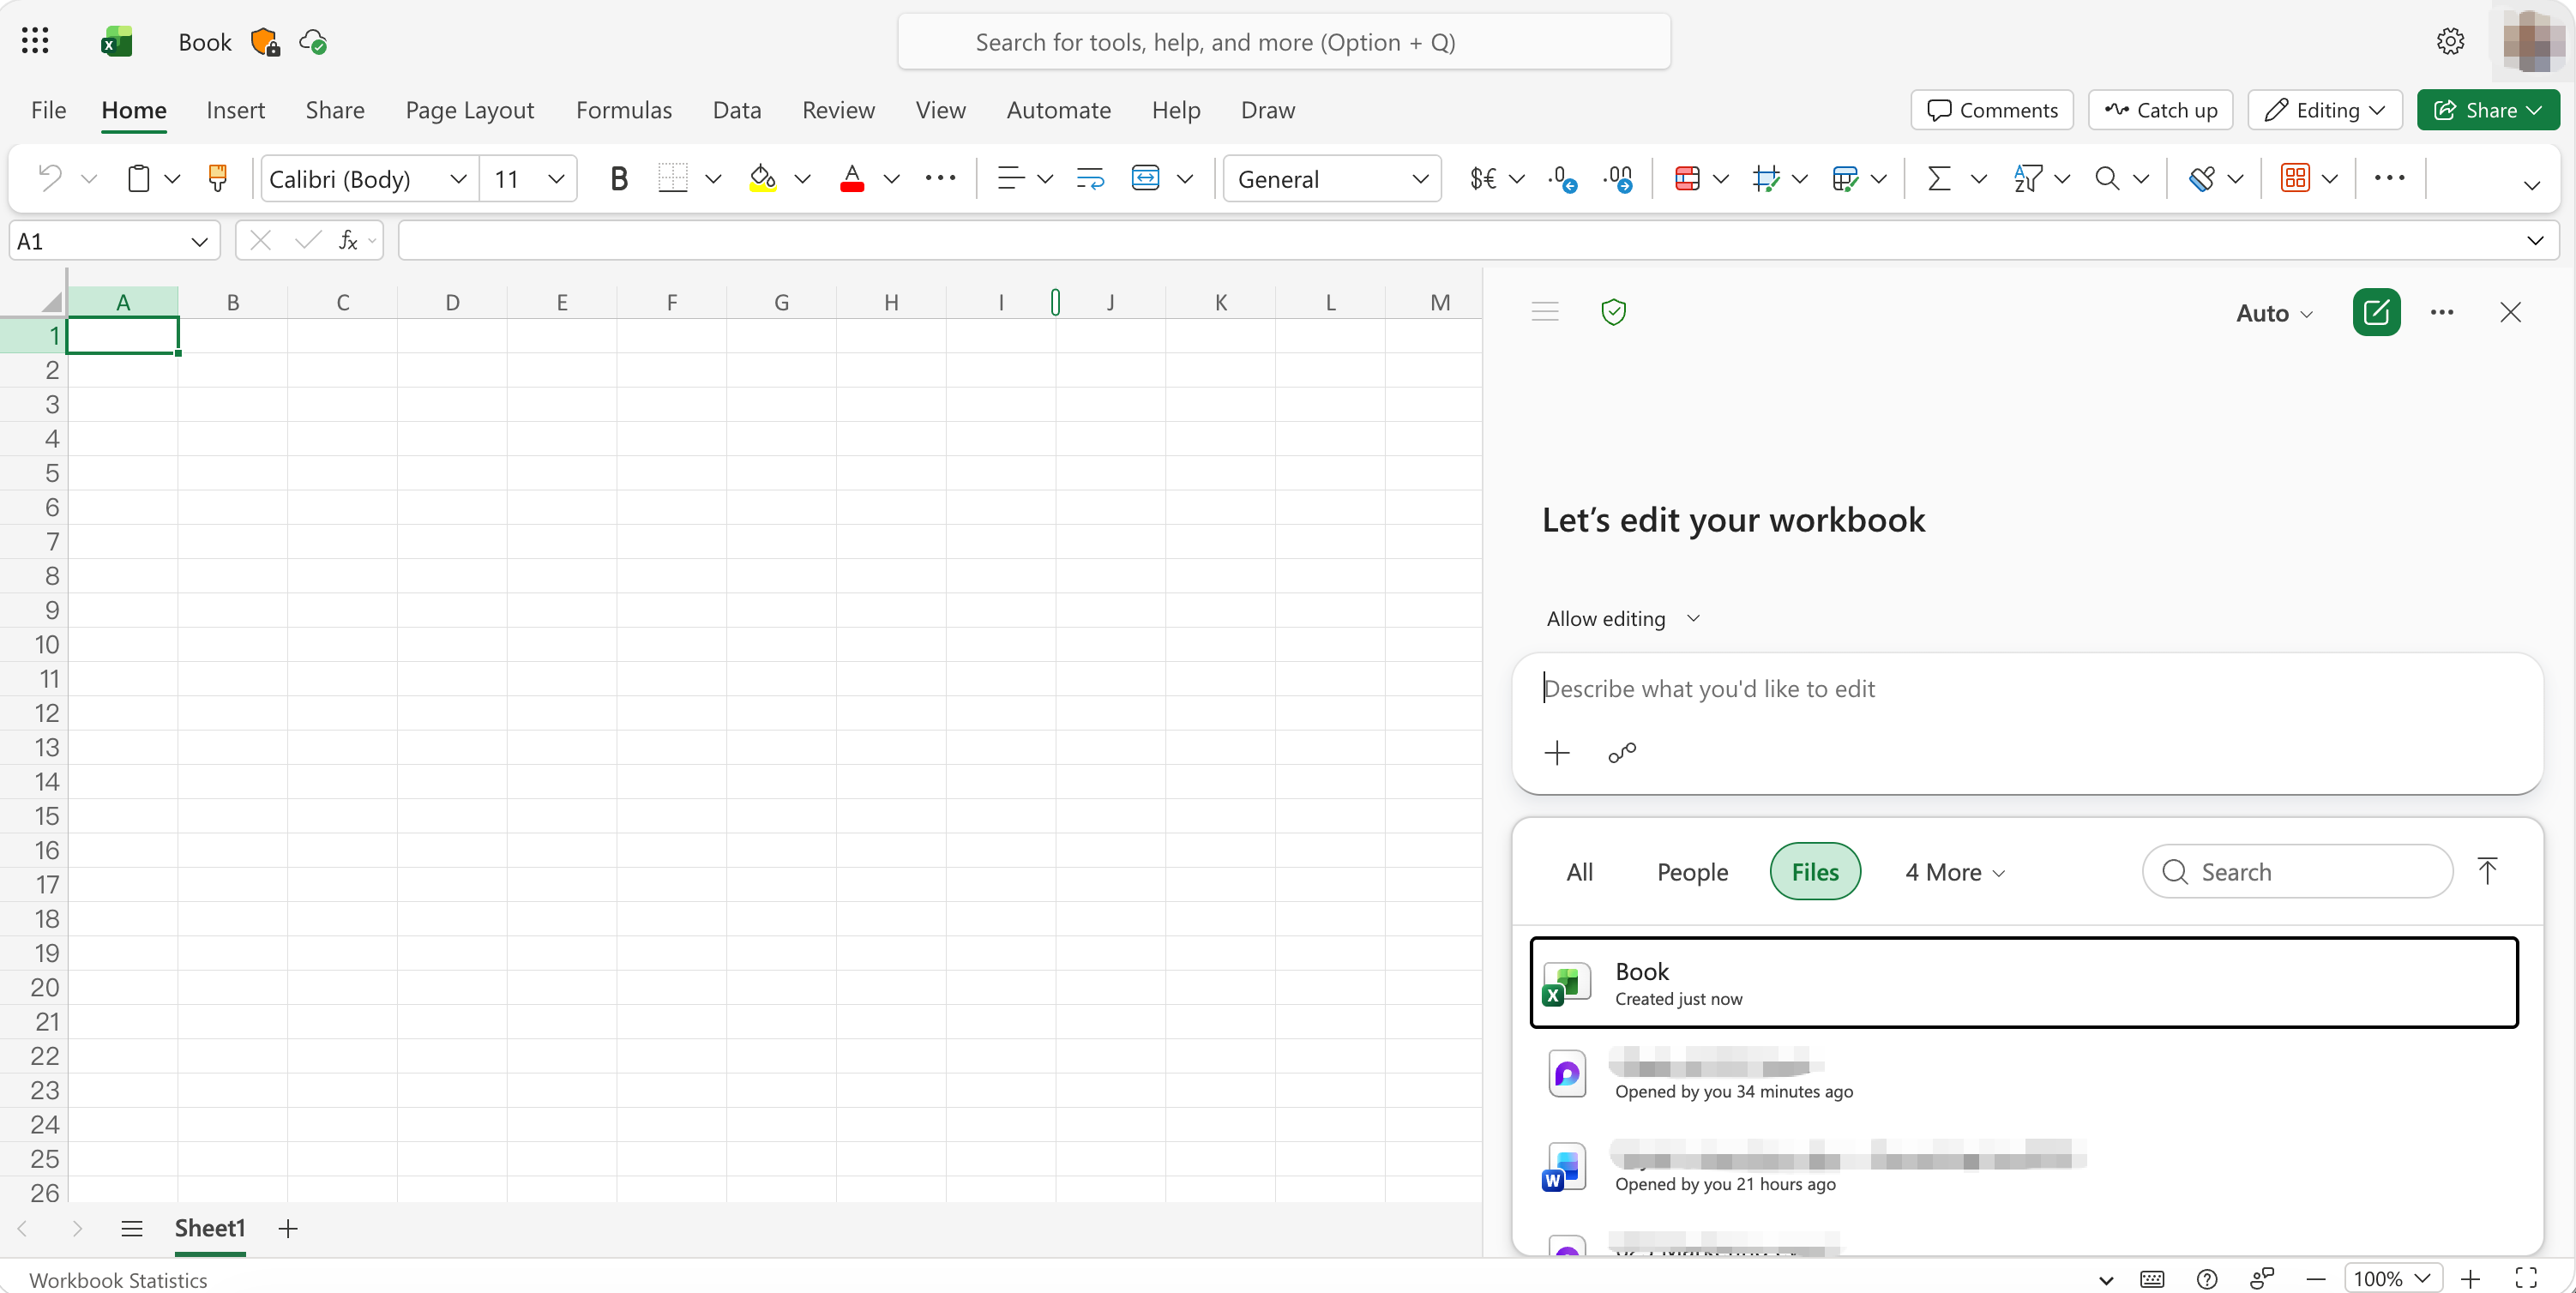
Task: Click Sort and Filter icon
Action: click(2028, 179)
